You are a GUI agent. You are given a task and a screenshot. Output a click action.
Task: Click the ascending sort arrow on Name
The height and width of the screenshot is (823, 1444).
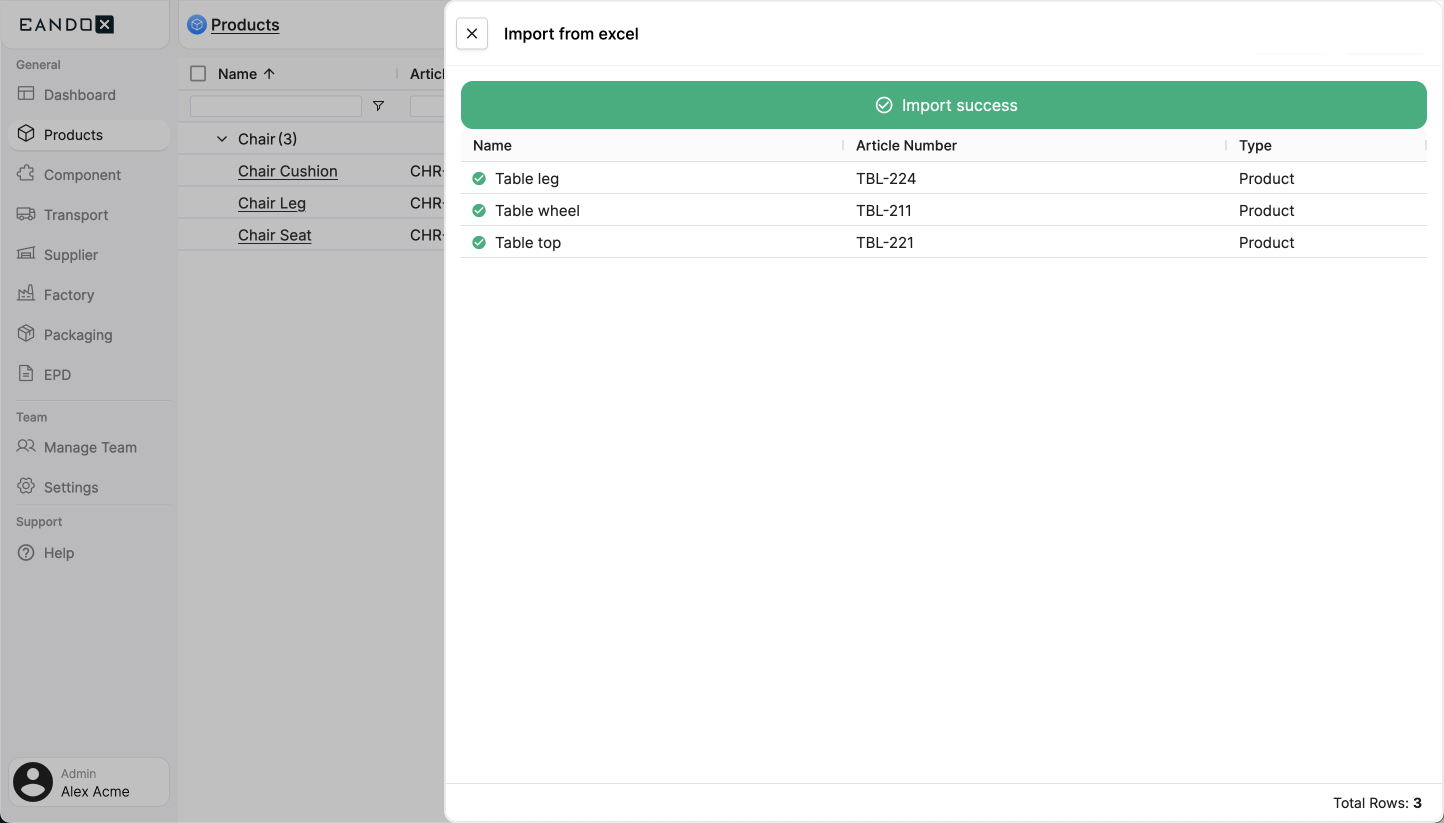coord(269,73)
